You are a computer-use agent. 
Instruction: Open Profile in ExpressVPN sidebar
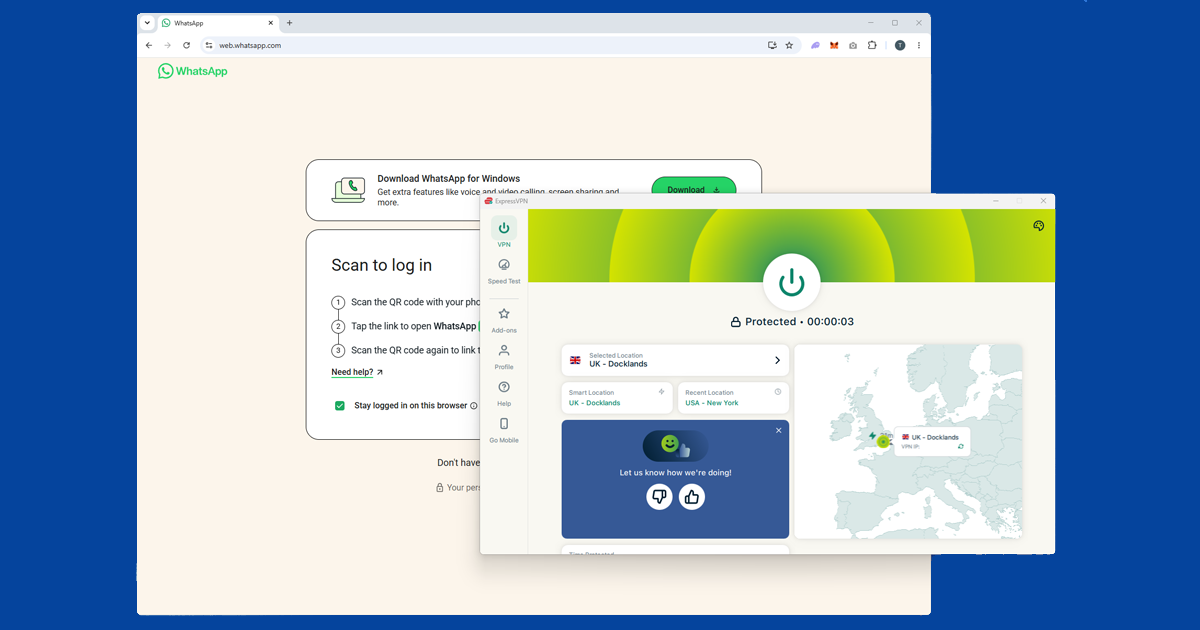click(x=504, y=357)
